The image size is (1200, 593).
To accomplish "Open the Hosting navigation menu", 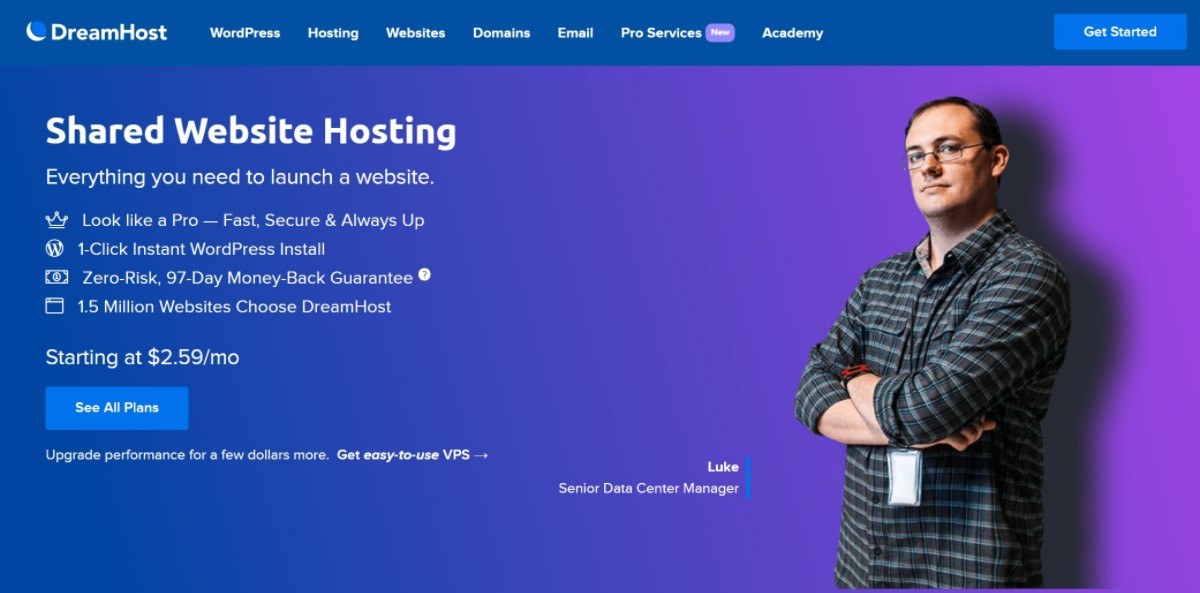I will coord(333,33).
